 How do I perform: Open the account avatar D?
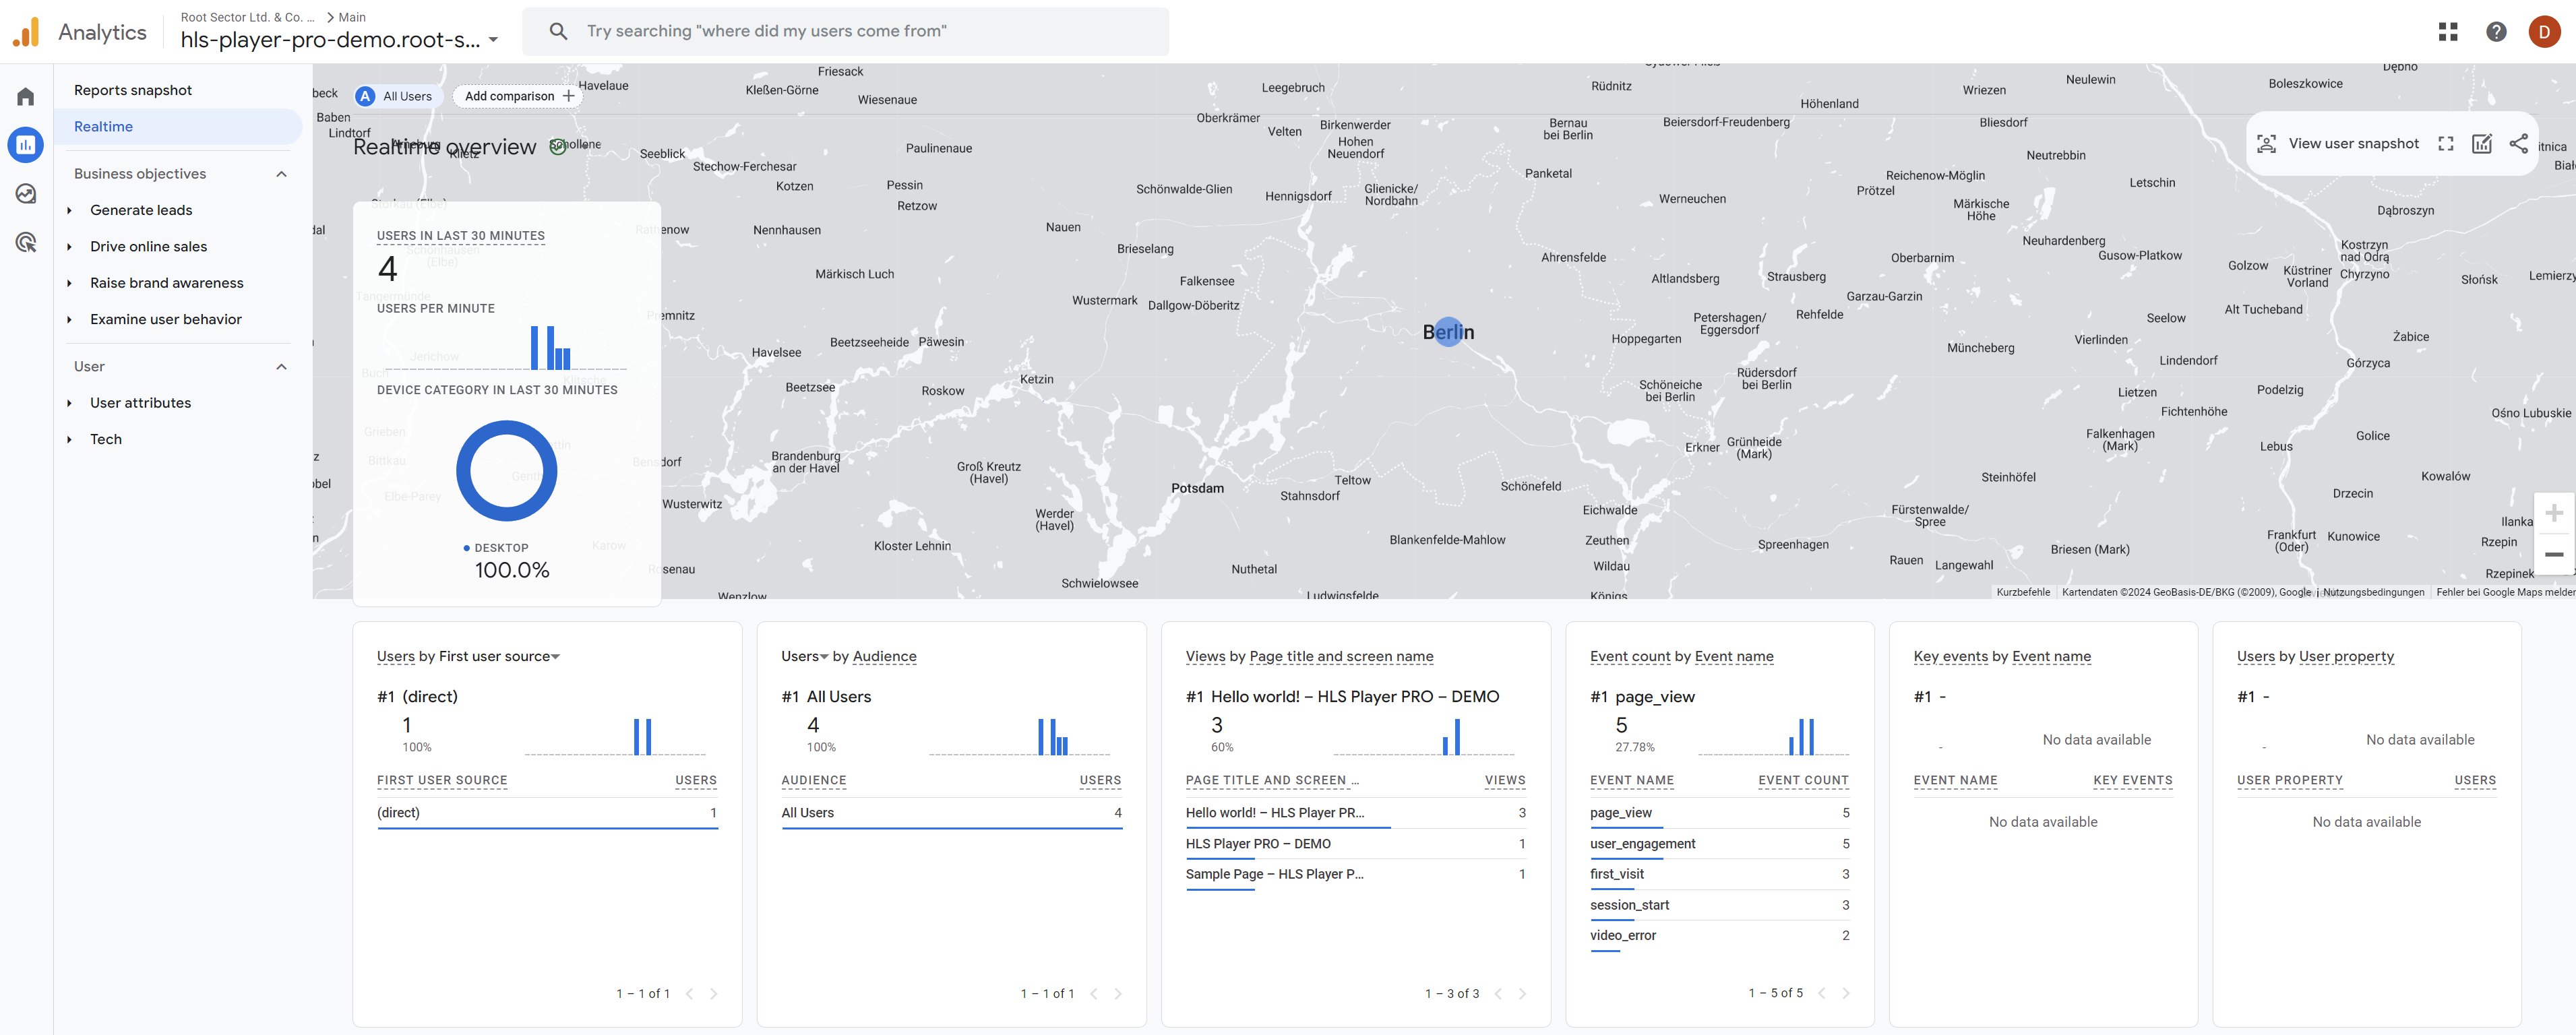tap(2544, 32)
